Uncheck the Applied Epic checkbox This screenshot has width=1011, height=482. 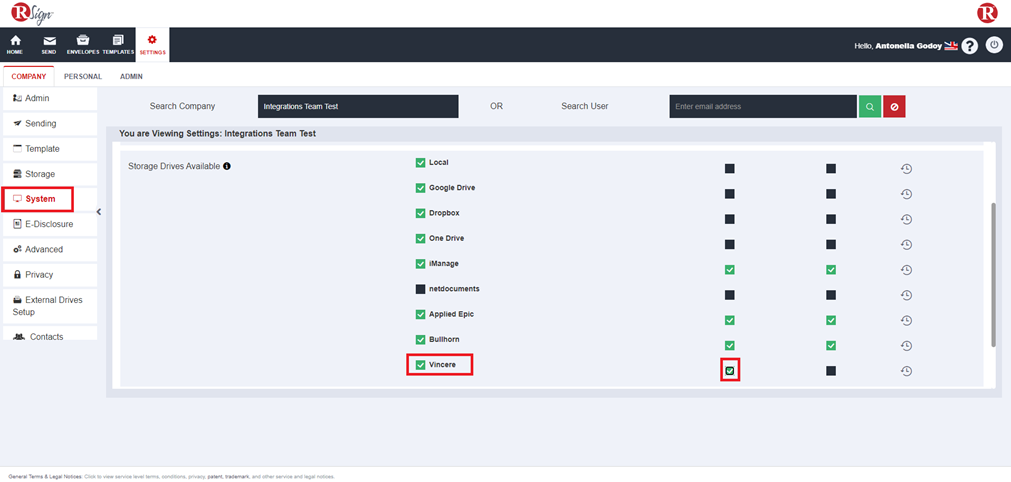point(420,314)
